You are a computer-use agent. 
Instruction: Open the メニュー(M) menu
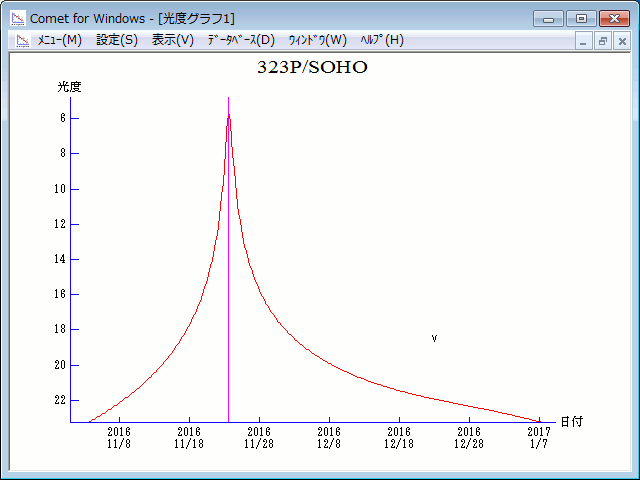[59, 40]
